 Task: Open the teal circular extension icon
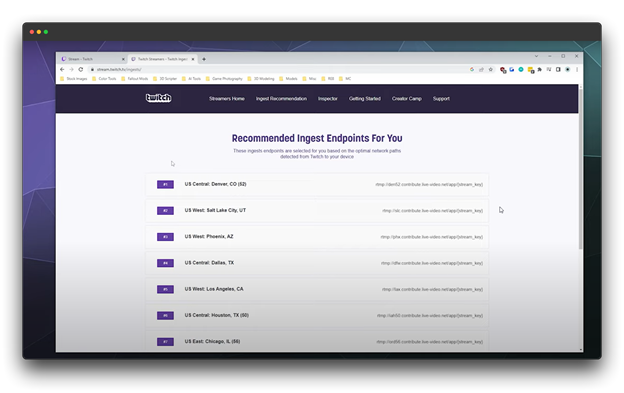pyautogui.click(x=521, y=69)
